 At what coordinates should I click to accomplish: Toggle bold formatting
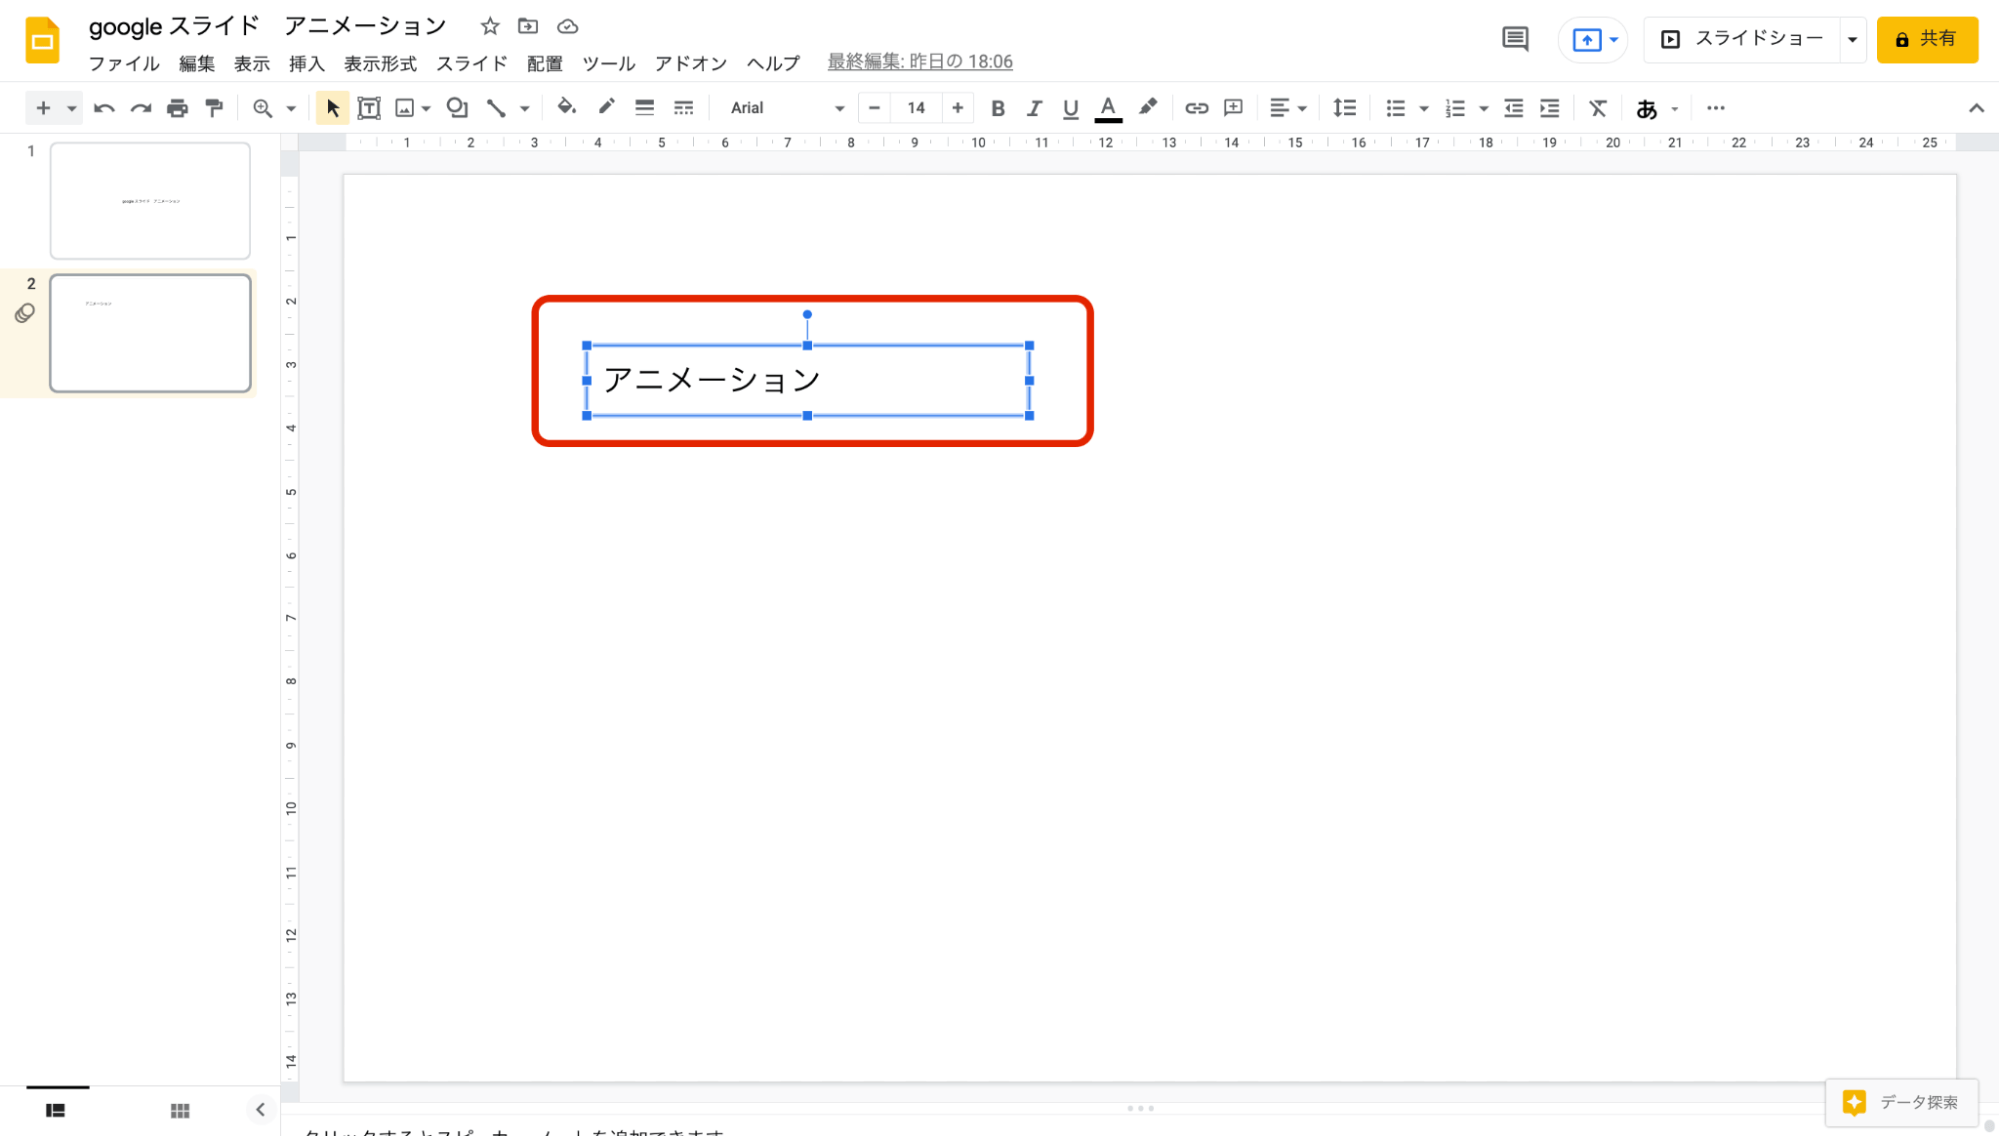(x=997, y=108)
